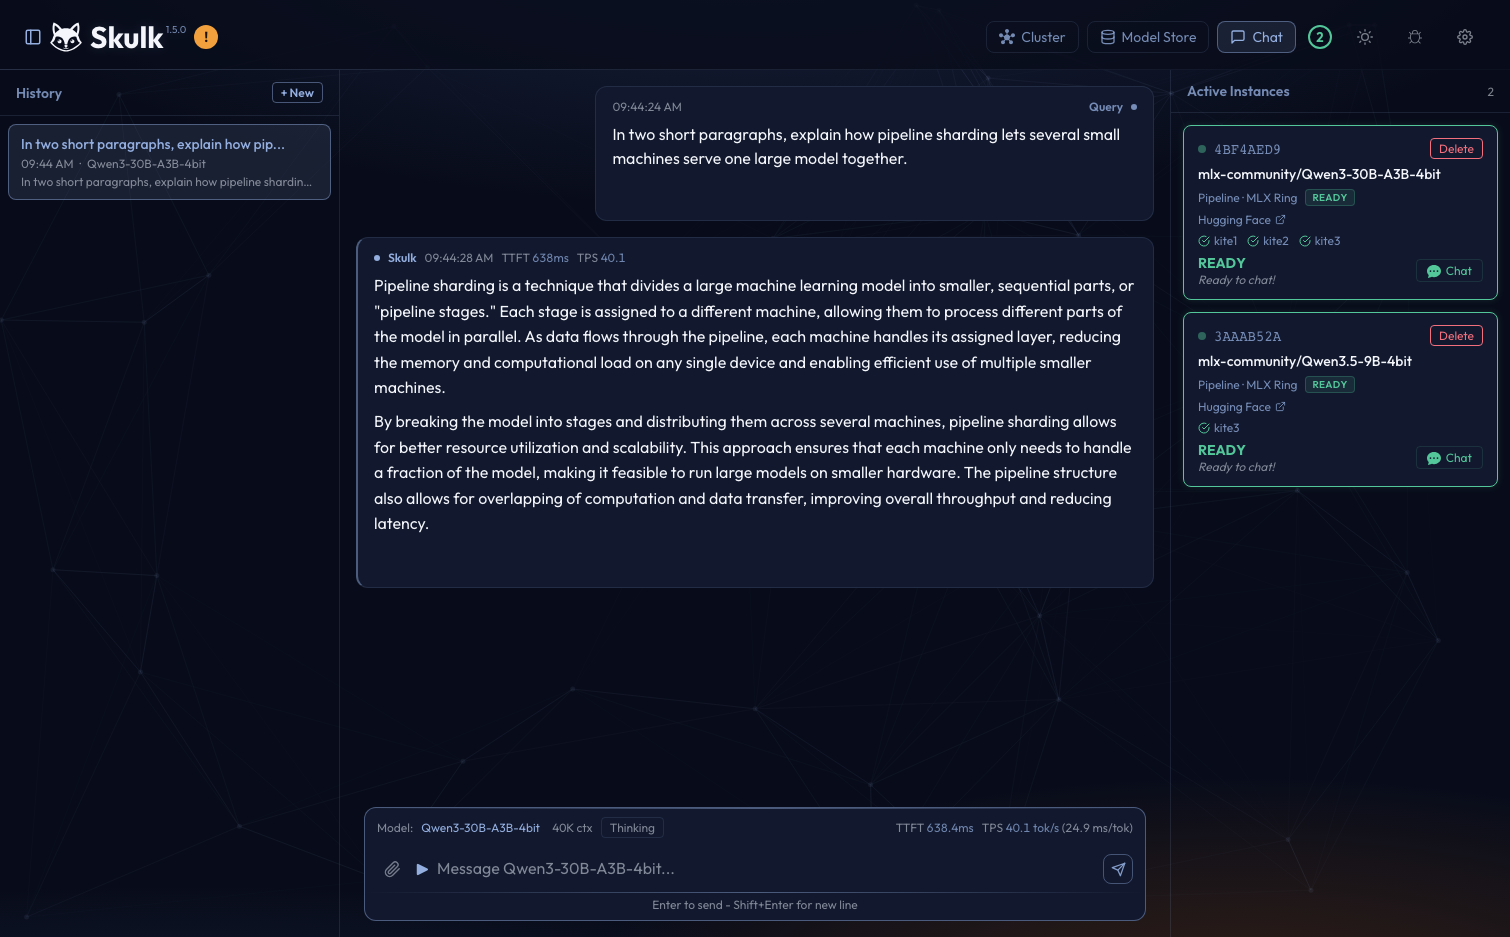Click the kite2 node check icon
1510x937 pixels.
click(x=1253, y=241)
